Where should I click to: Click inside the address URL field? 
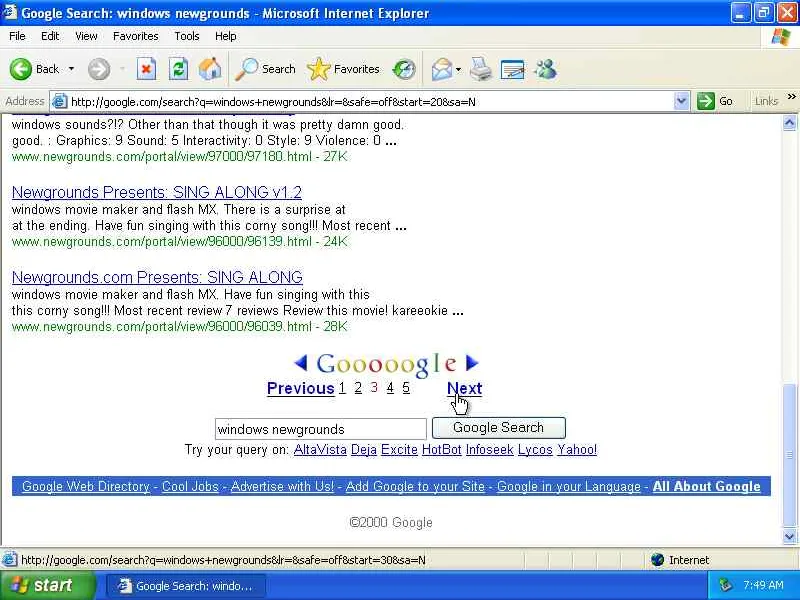(370, 102)
